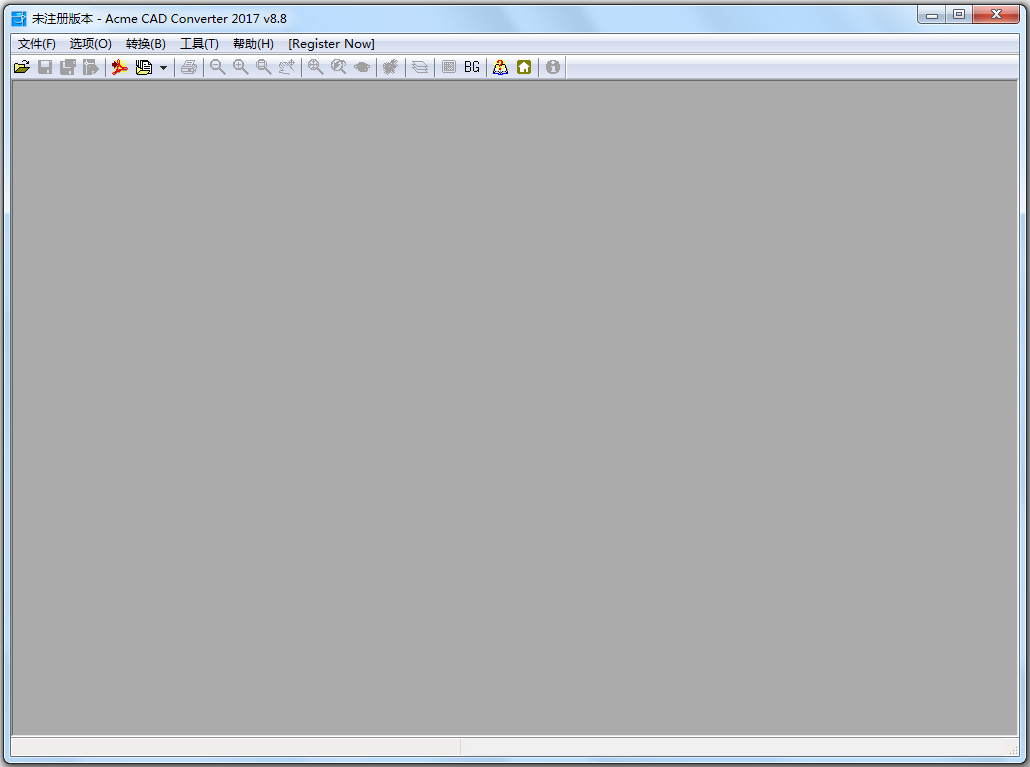
Task: Open the Layers toolbar icon
Action: (420, 67)
